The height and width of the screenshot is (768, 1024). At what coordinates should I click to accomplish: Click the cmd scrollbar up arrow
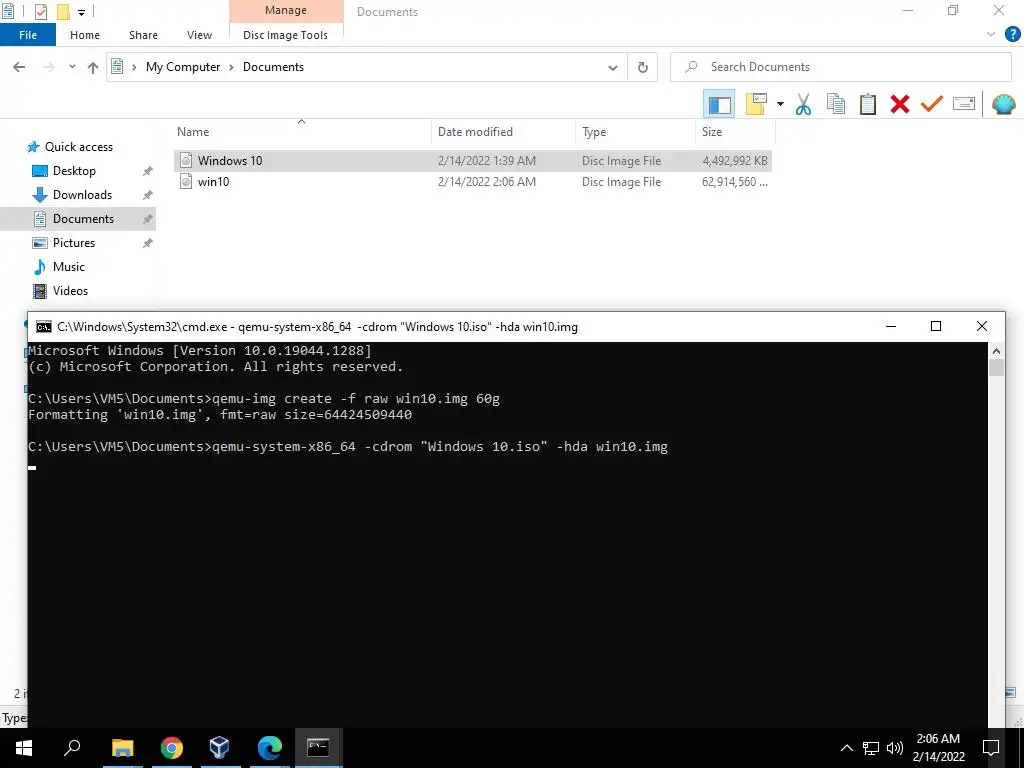(996, 351)
